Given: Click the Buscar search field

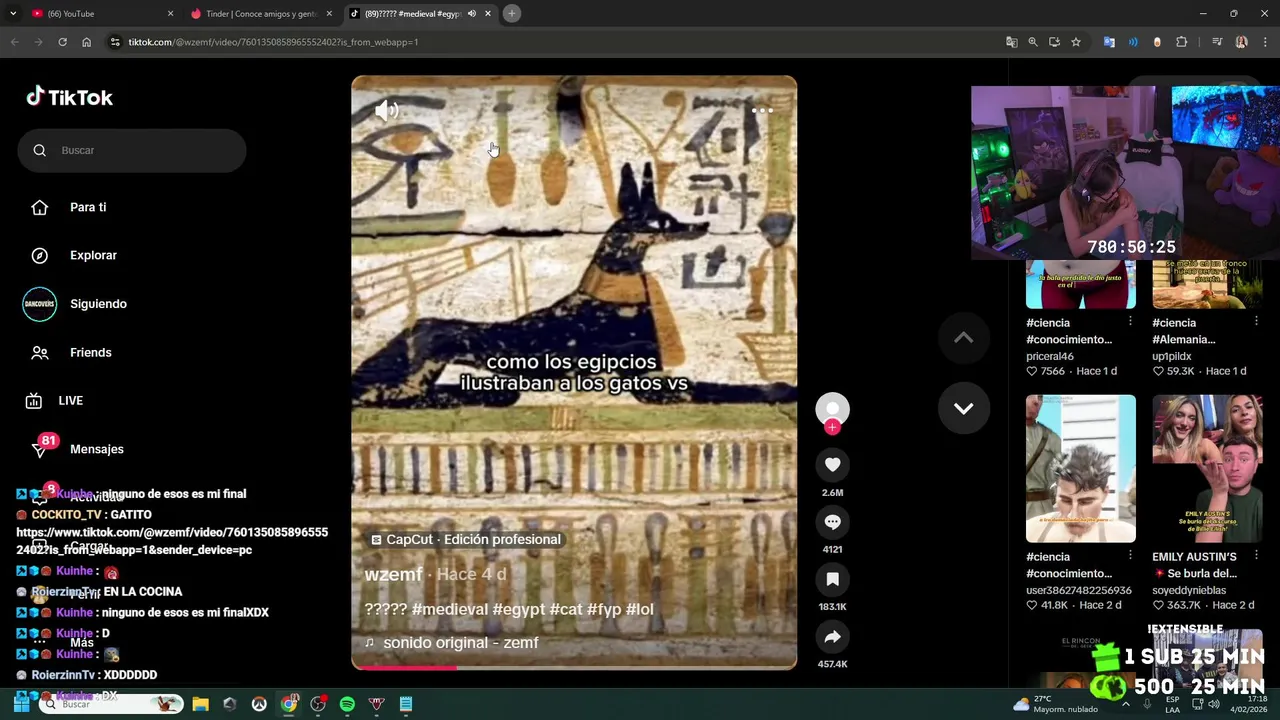Looking at the screenshot, I should coord(132,150).
